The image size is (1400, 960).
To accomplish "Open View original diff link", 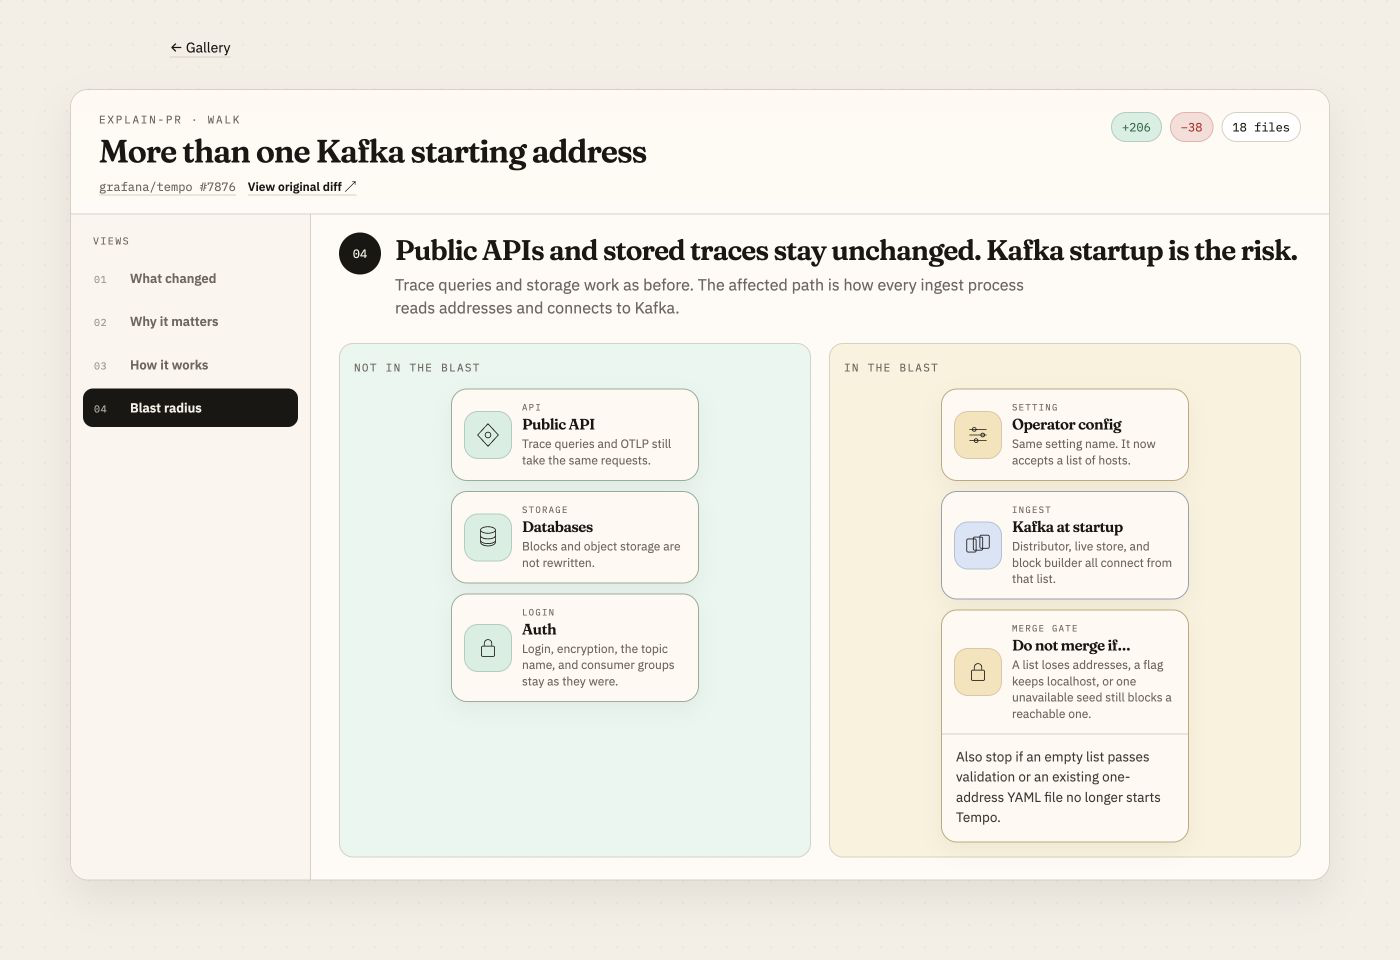I will tap(302, 187).
